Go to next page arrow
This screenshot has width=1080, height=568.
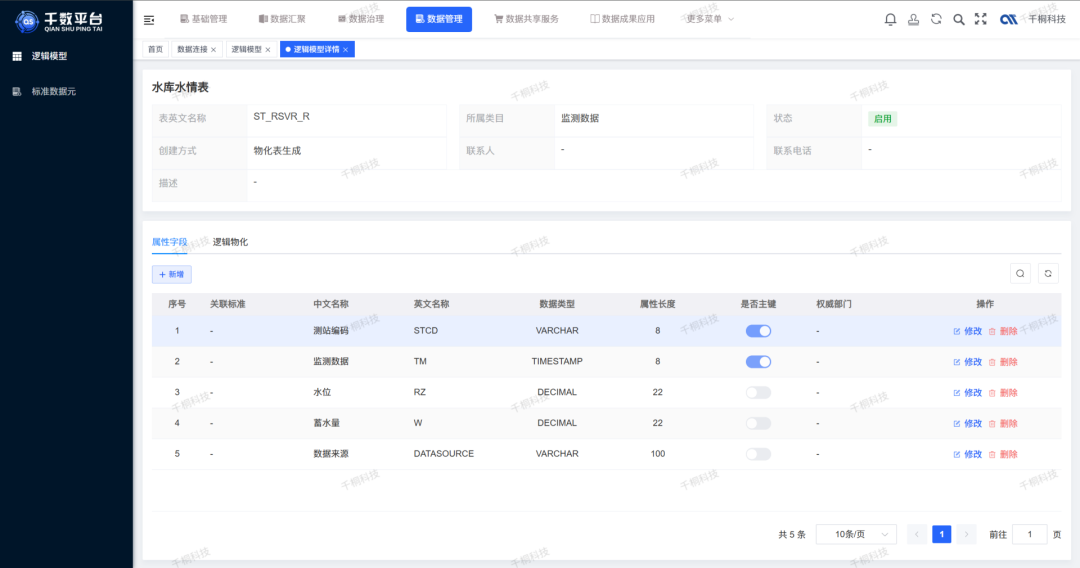point(966,534)
